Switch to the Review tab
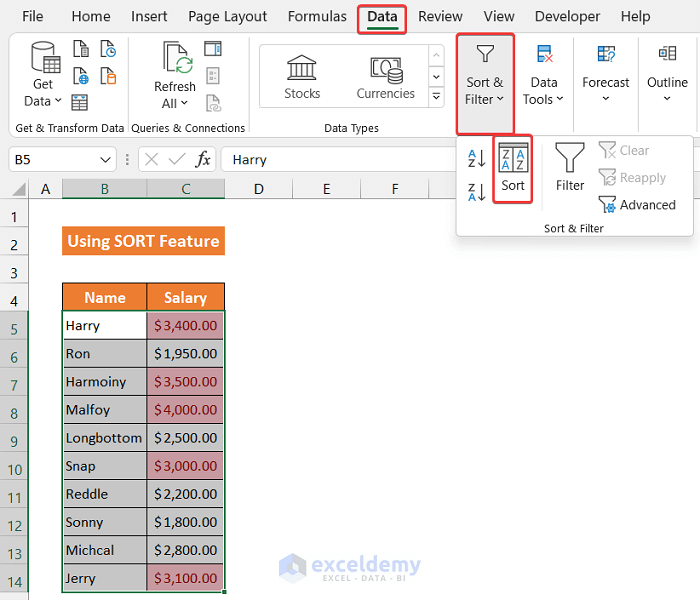700x600 pixels. click(x=440, y=17)
